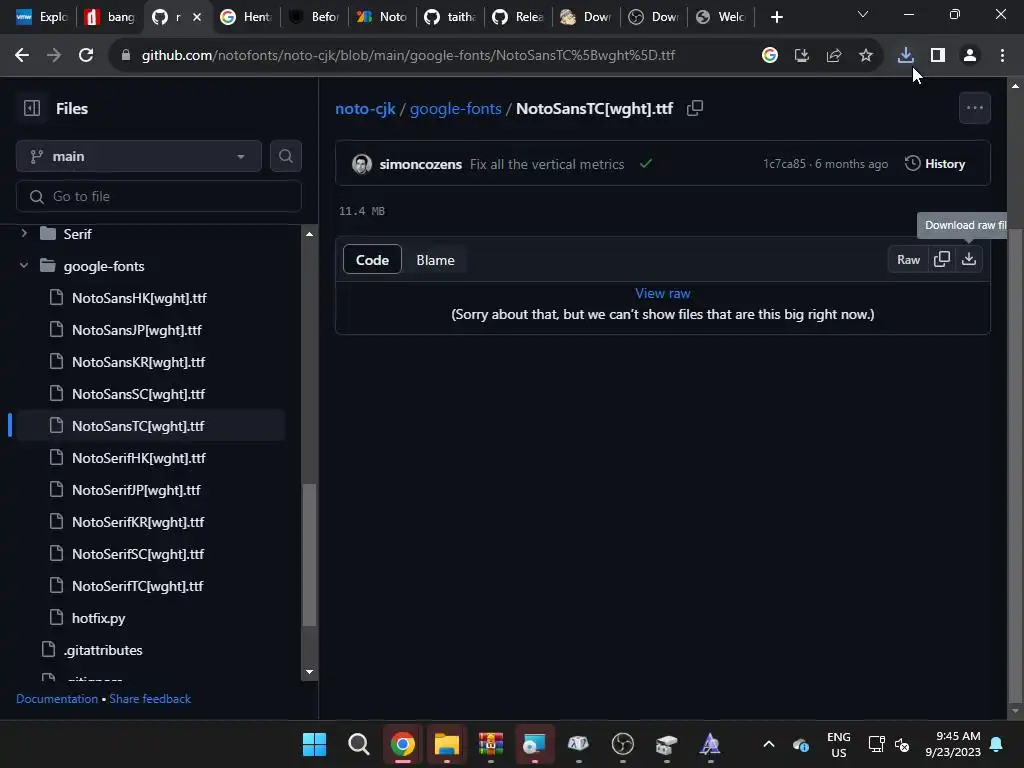The height and width of the screenshot is (768, 1024).
Task: Open Windows Start menu
Action: pyautogui.click(x=314, y=744)
